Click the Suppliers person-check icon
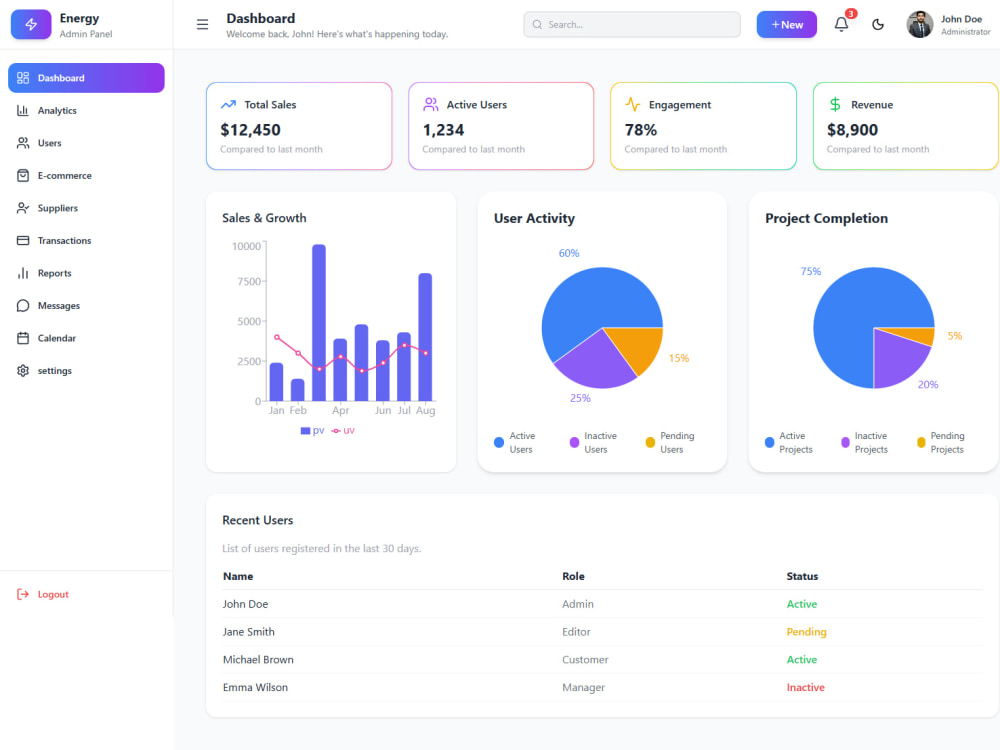The image size is (1000, 750). click(23, 208)
